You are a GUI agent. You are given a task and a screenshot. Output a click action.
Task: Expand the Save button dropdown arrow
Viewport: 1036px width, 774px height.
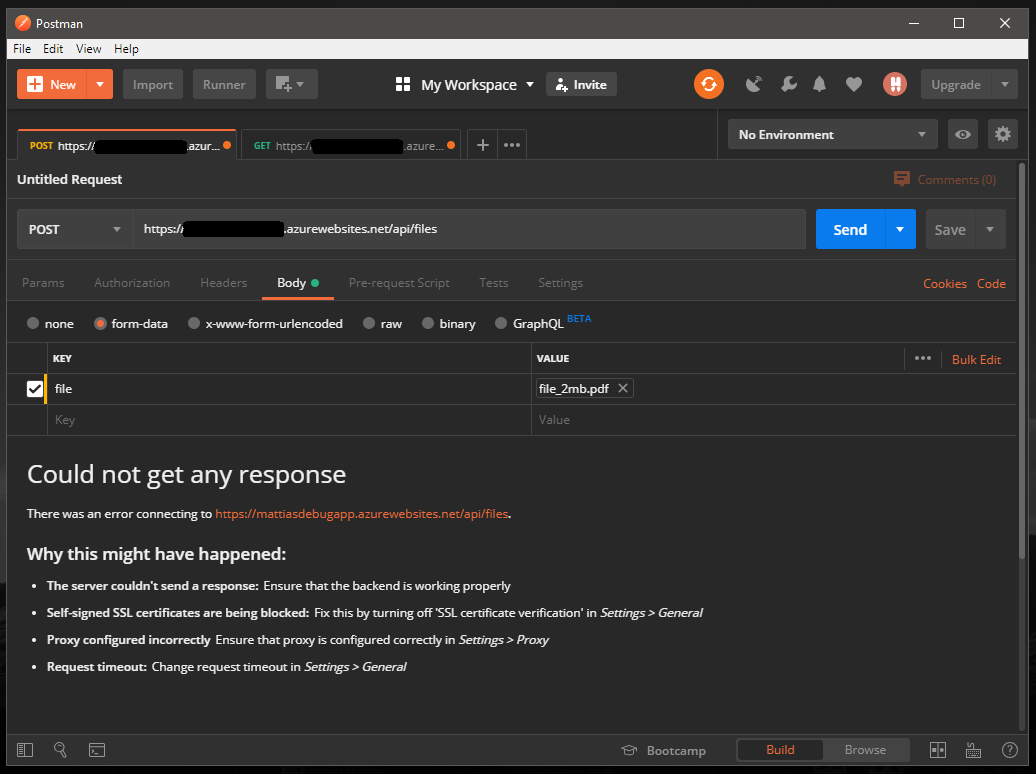pyautogui.click(x=990, y=229)
